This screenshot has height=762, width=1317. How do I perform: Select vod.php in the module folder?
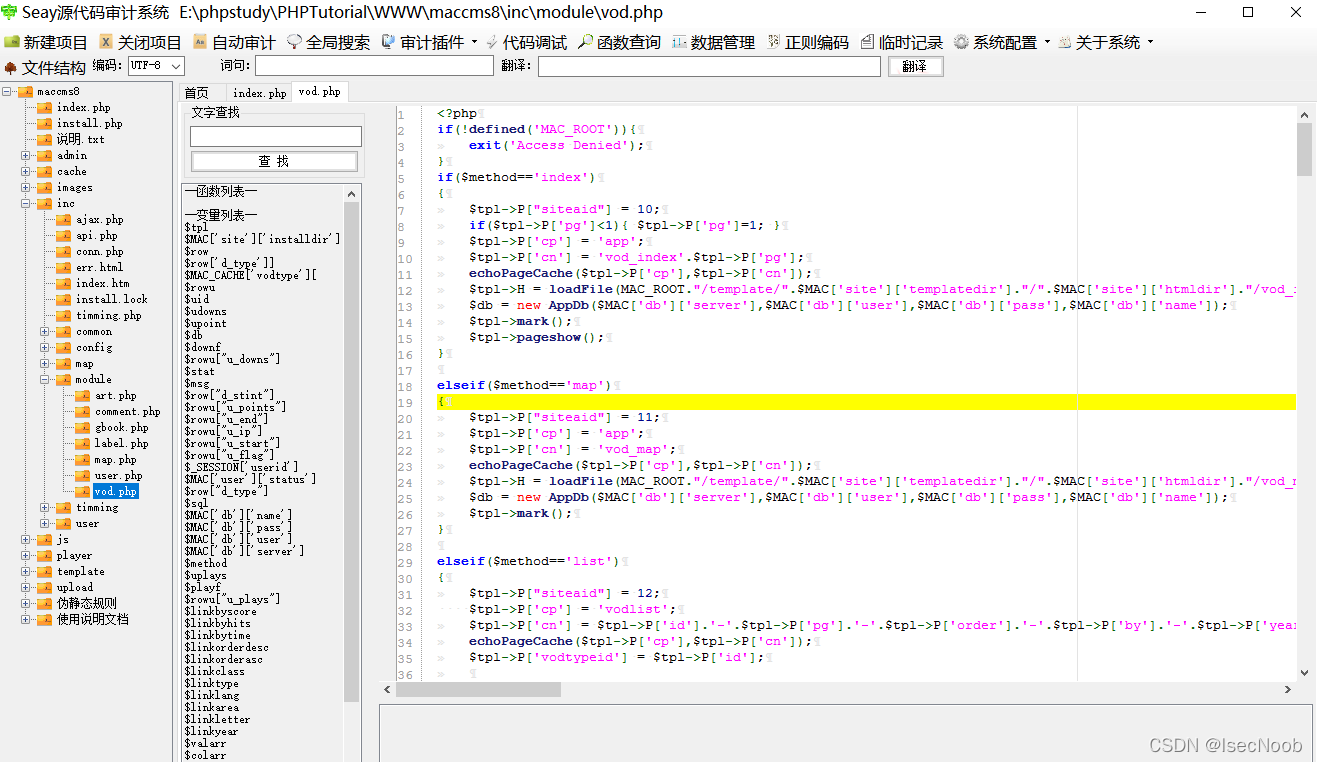tap(115, 491)
